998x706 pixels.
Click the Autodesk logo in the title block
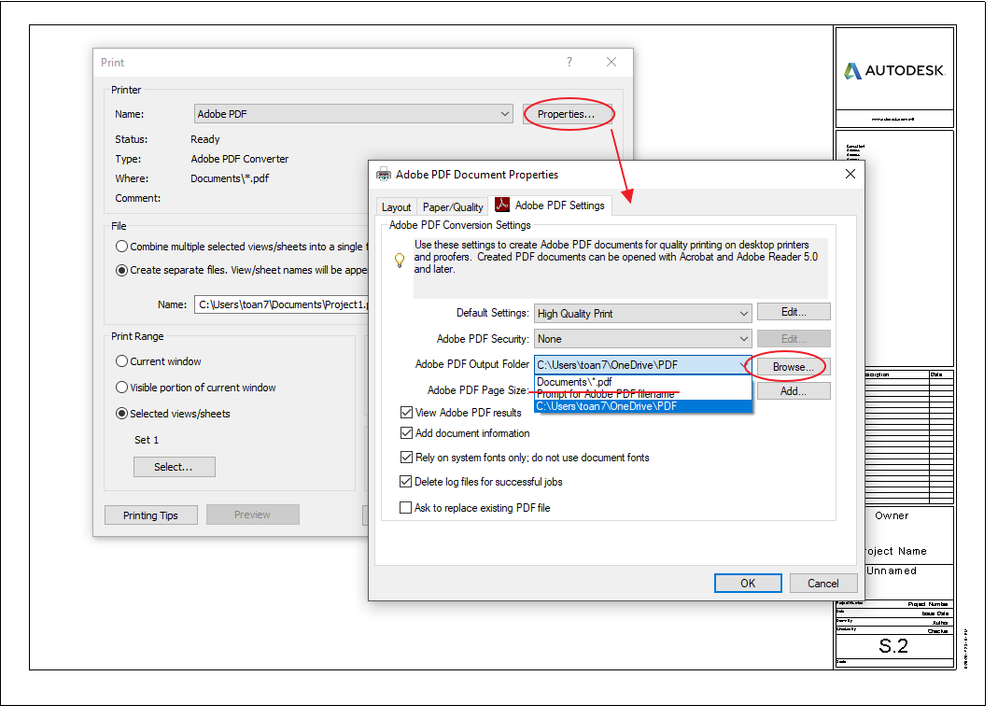click(x=894, y=71)
